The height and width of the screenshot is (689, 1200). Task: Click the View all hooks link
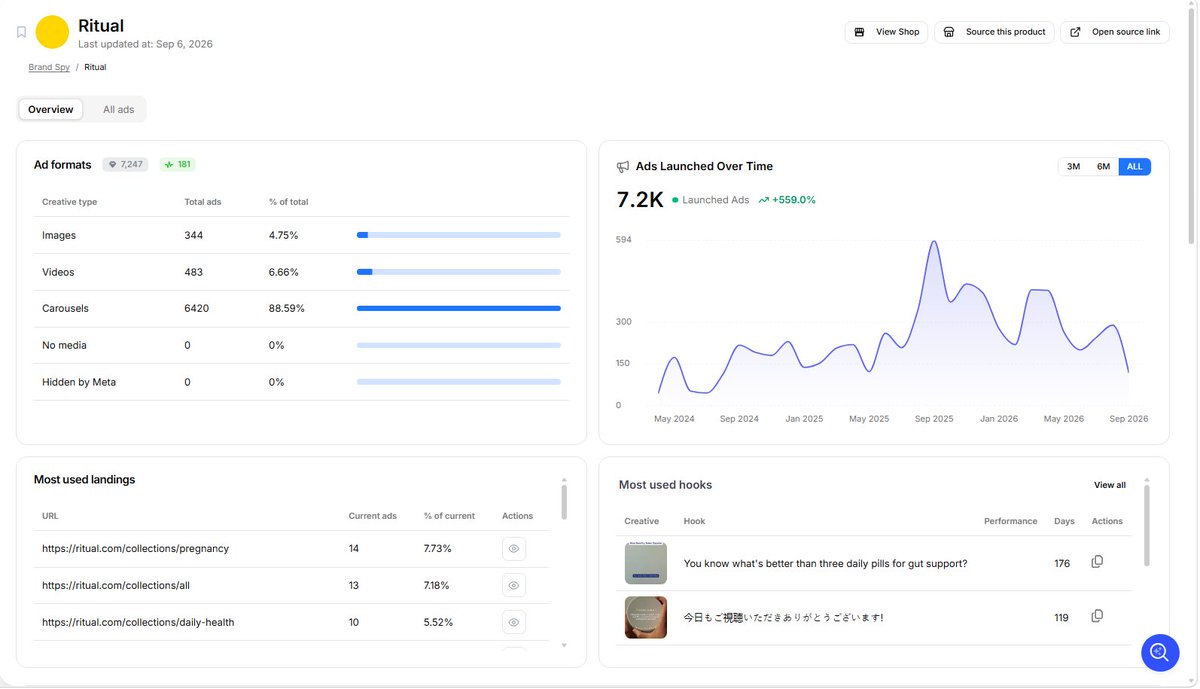[x=1110, y=485]
